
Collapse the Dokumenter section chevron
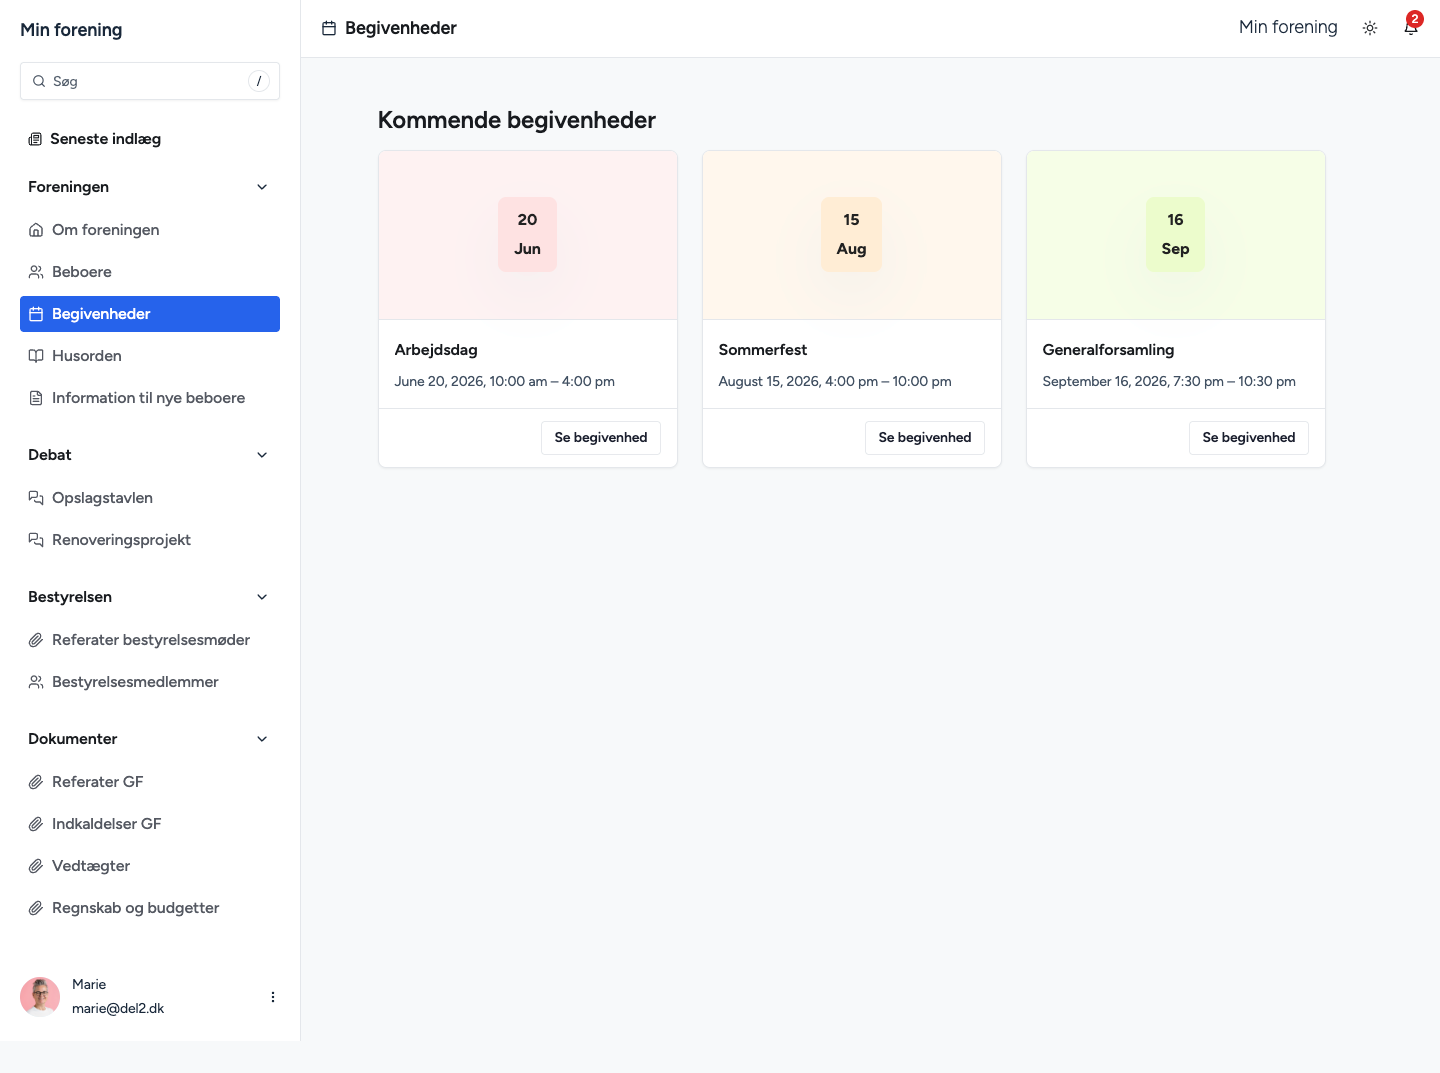coord(262,739)
